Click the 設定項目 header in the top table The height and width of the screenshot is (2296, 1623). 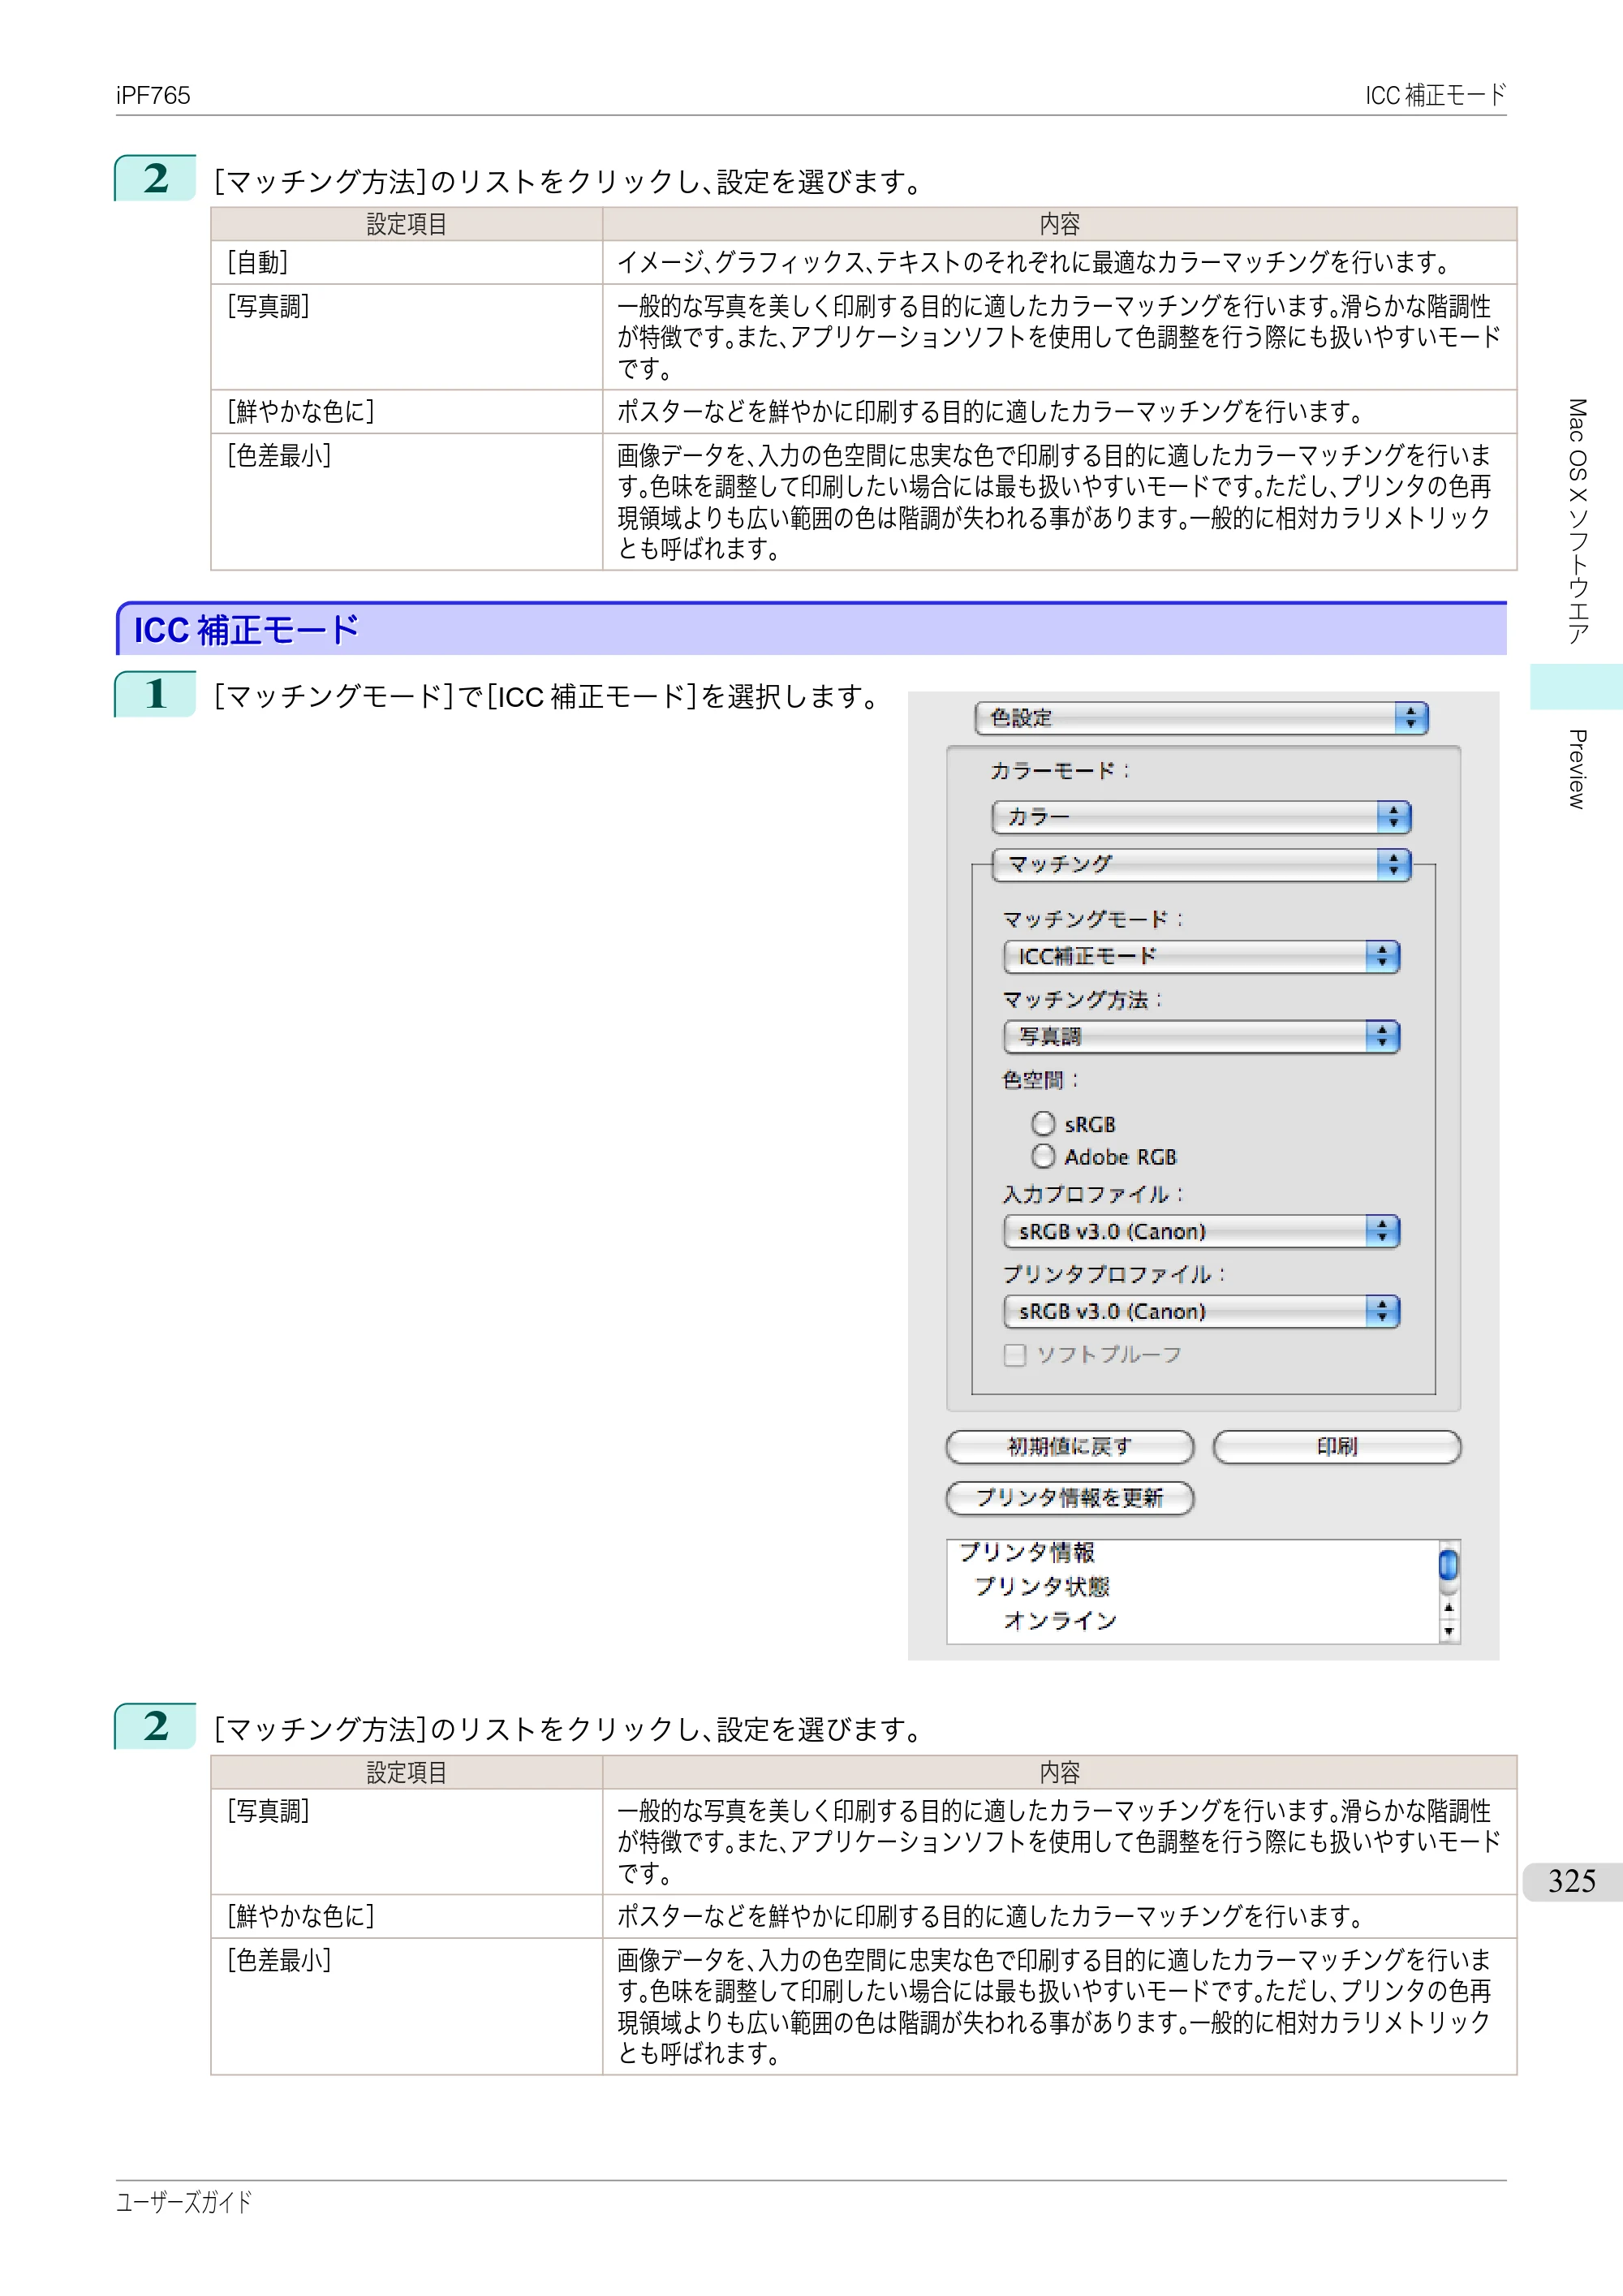coord(406,224)
